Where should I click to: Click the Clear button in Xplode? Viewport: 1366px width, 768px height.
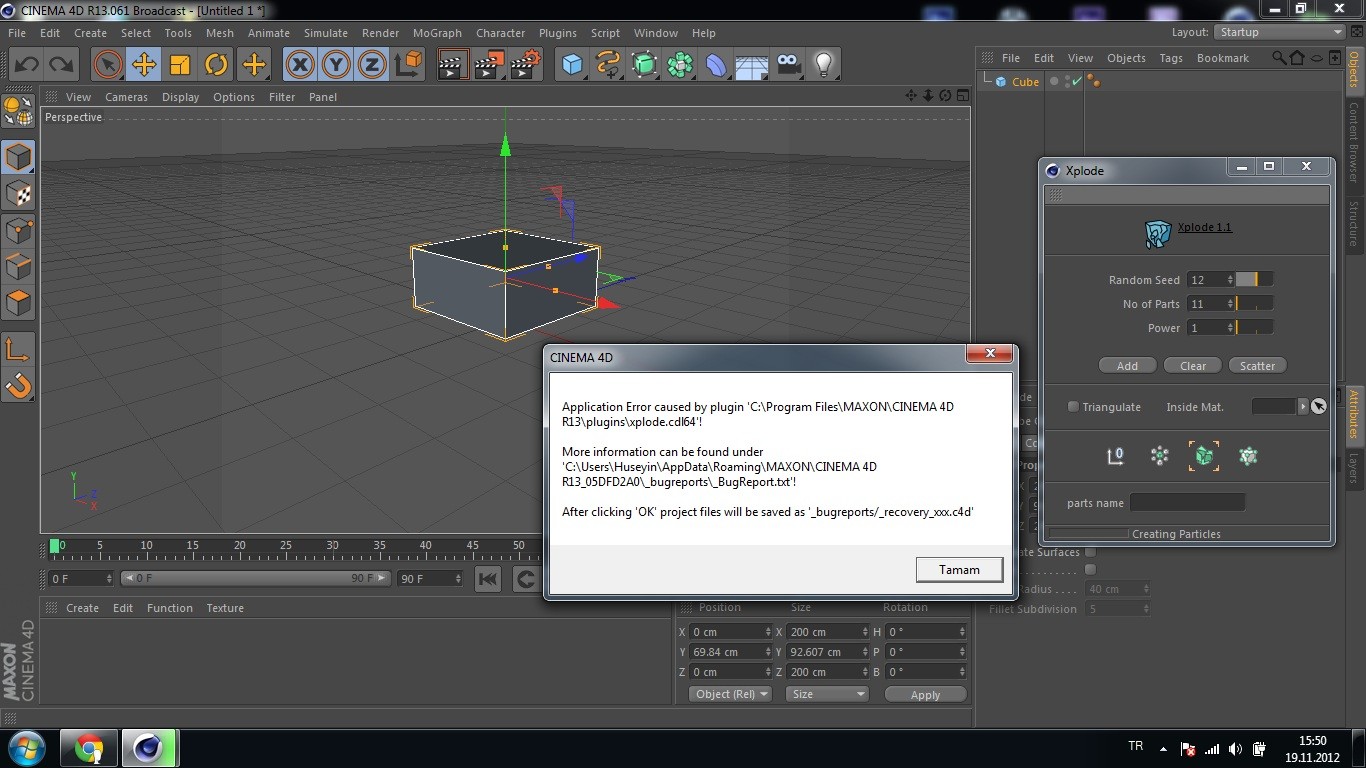pyautogui.click(x=1193, y=366)
